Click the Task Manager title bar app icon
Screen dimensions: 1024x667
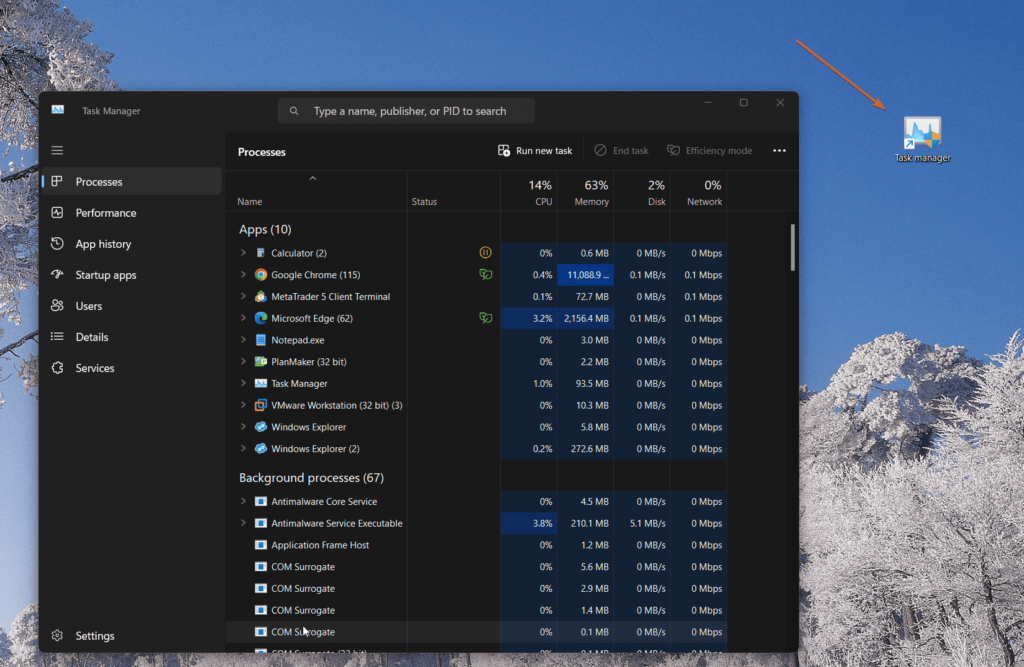[58, 110]
